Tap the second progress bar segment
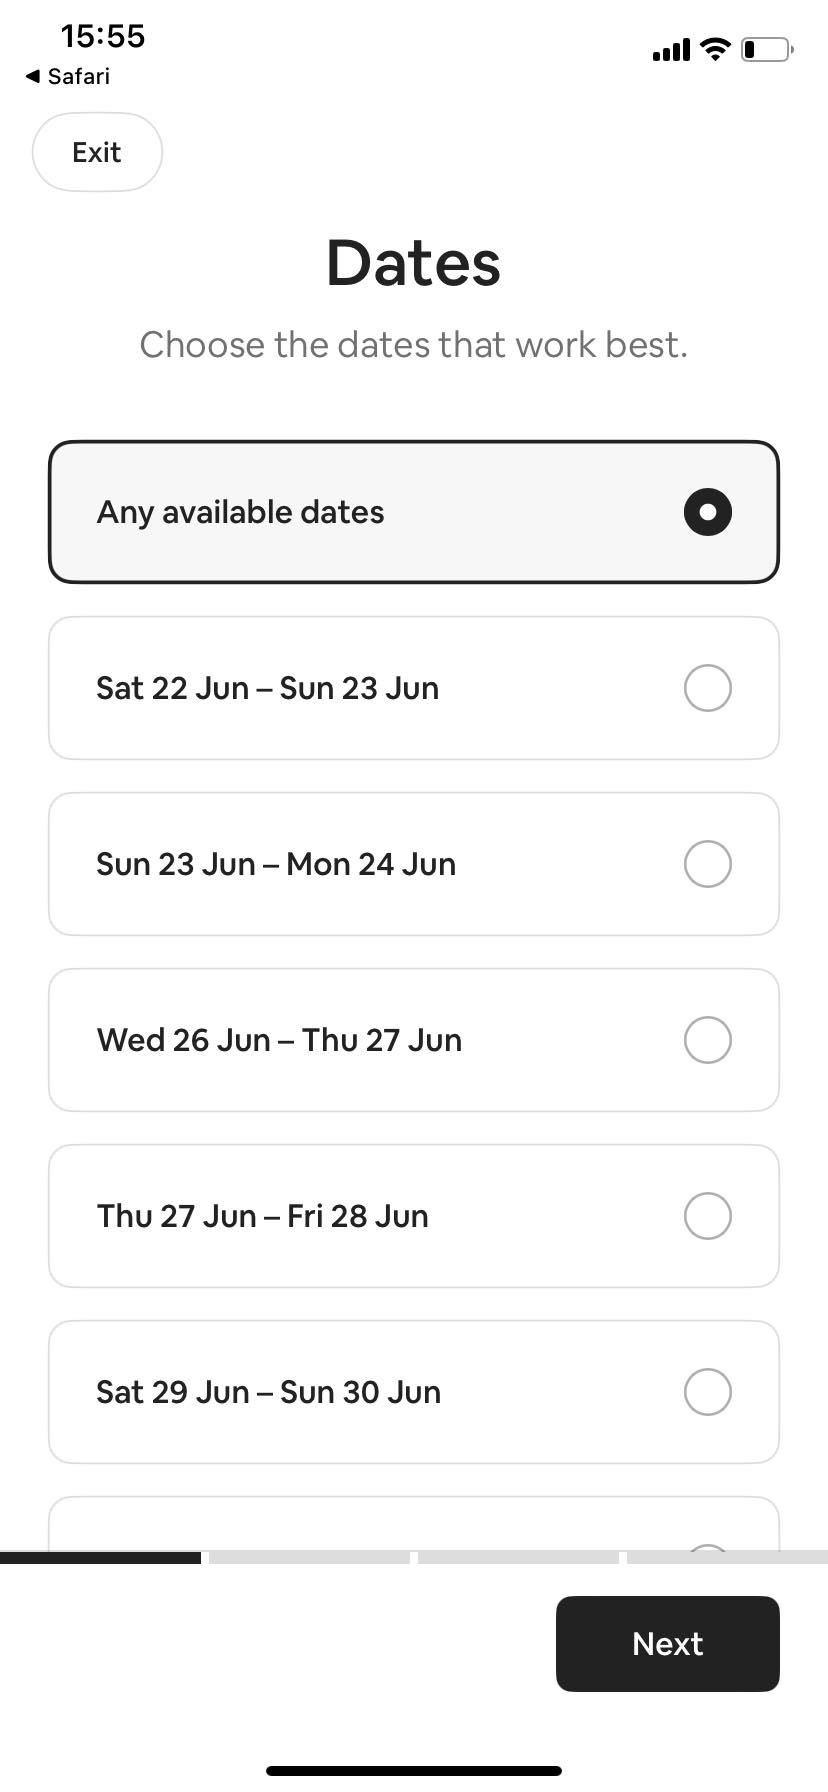Screen dimensions: 828x1792 pos(309,1557)
